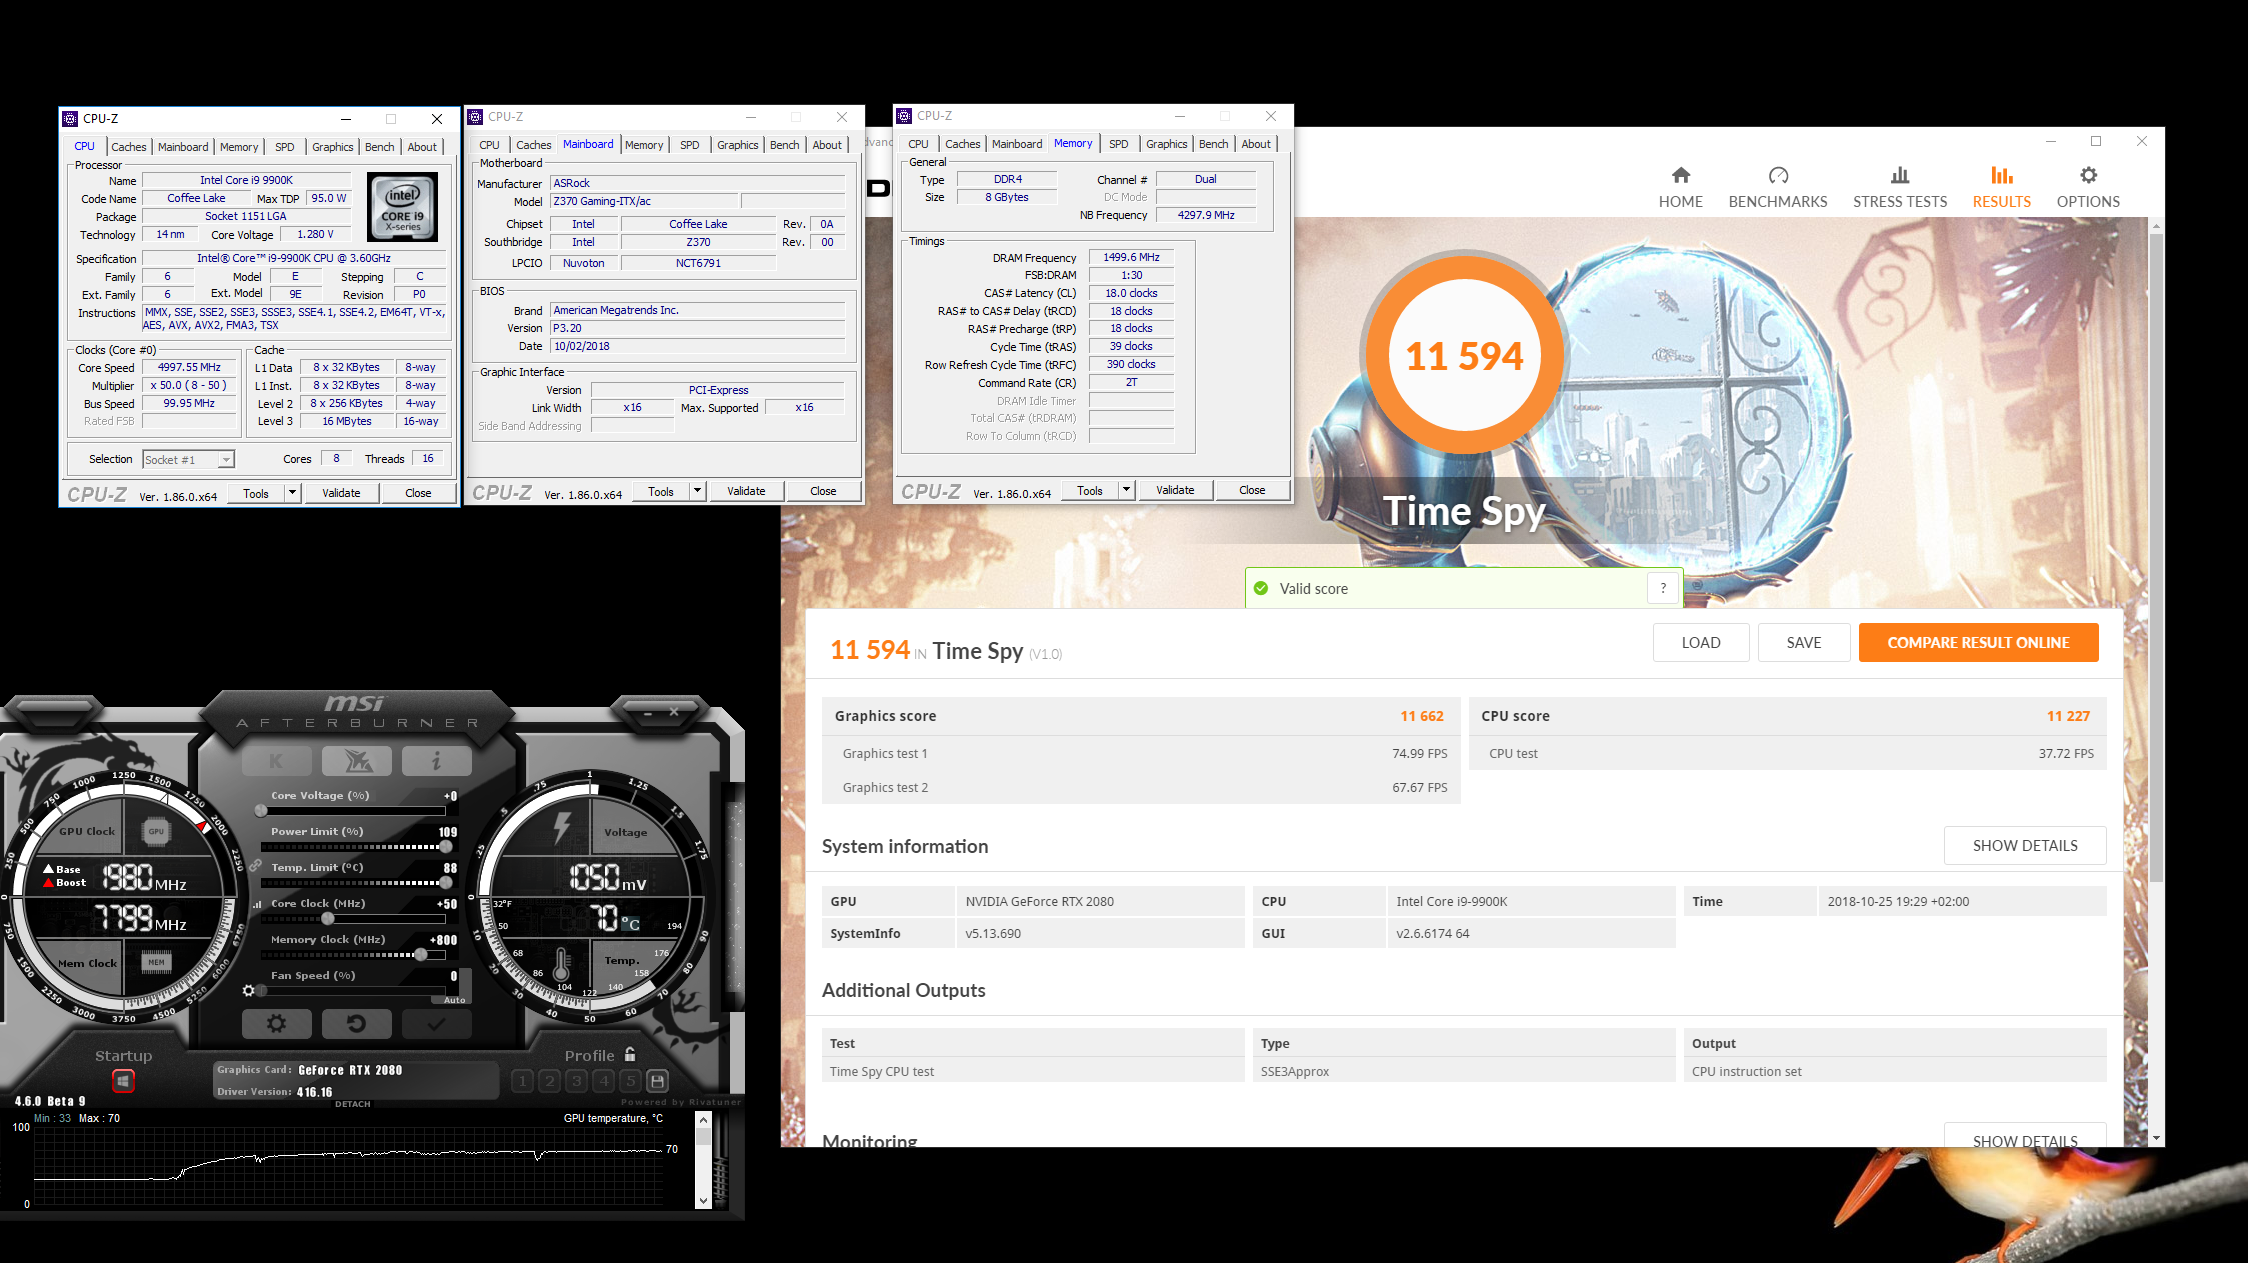Click 3DMark results vertical scrollbar down arrow
This screenshot has height=1263, width=2248.
click(2155, 1138)
